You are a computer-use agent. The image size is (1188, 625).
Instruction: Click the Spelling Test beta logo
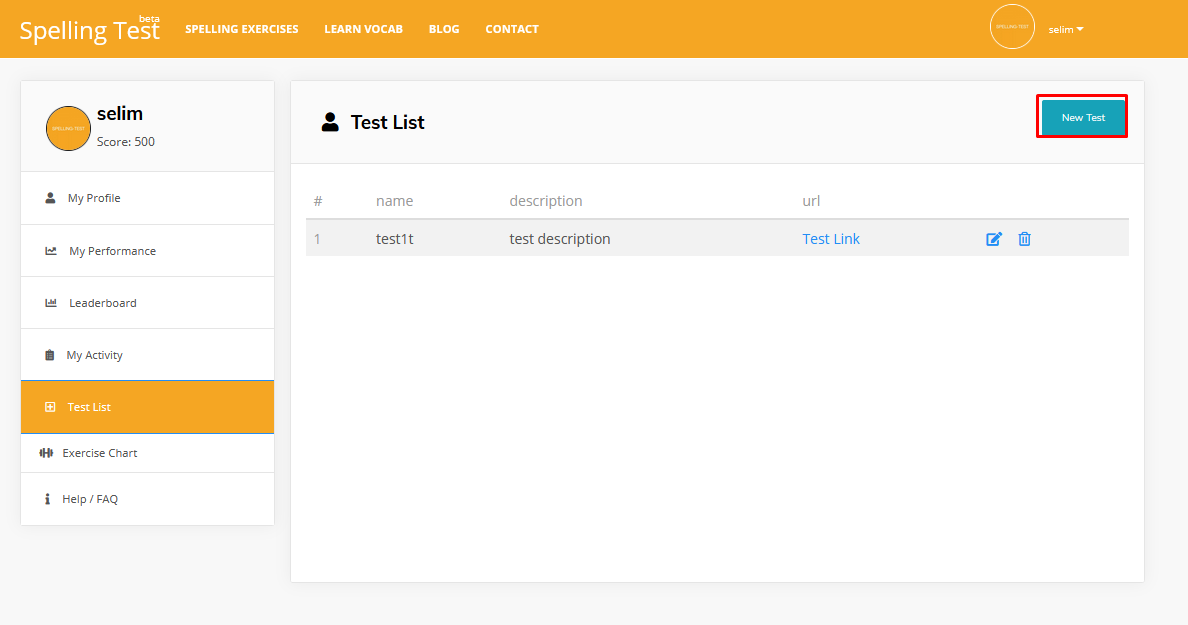tap(89, 30)
